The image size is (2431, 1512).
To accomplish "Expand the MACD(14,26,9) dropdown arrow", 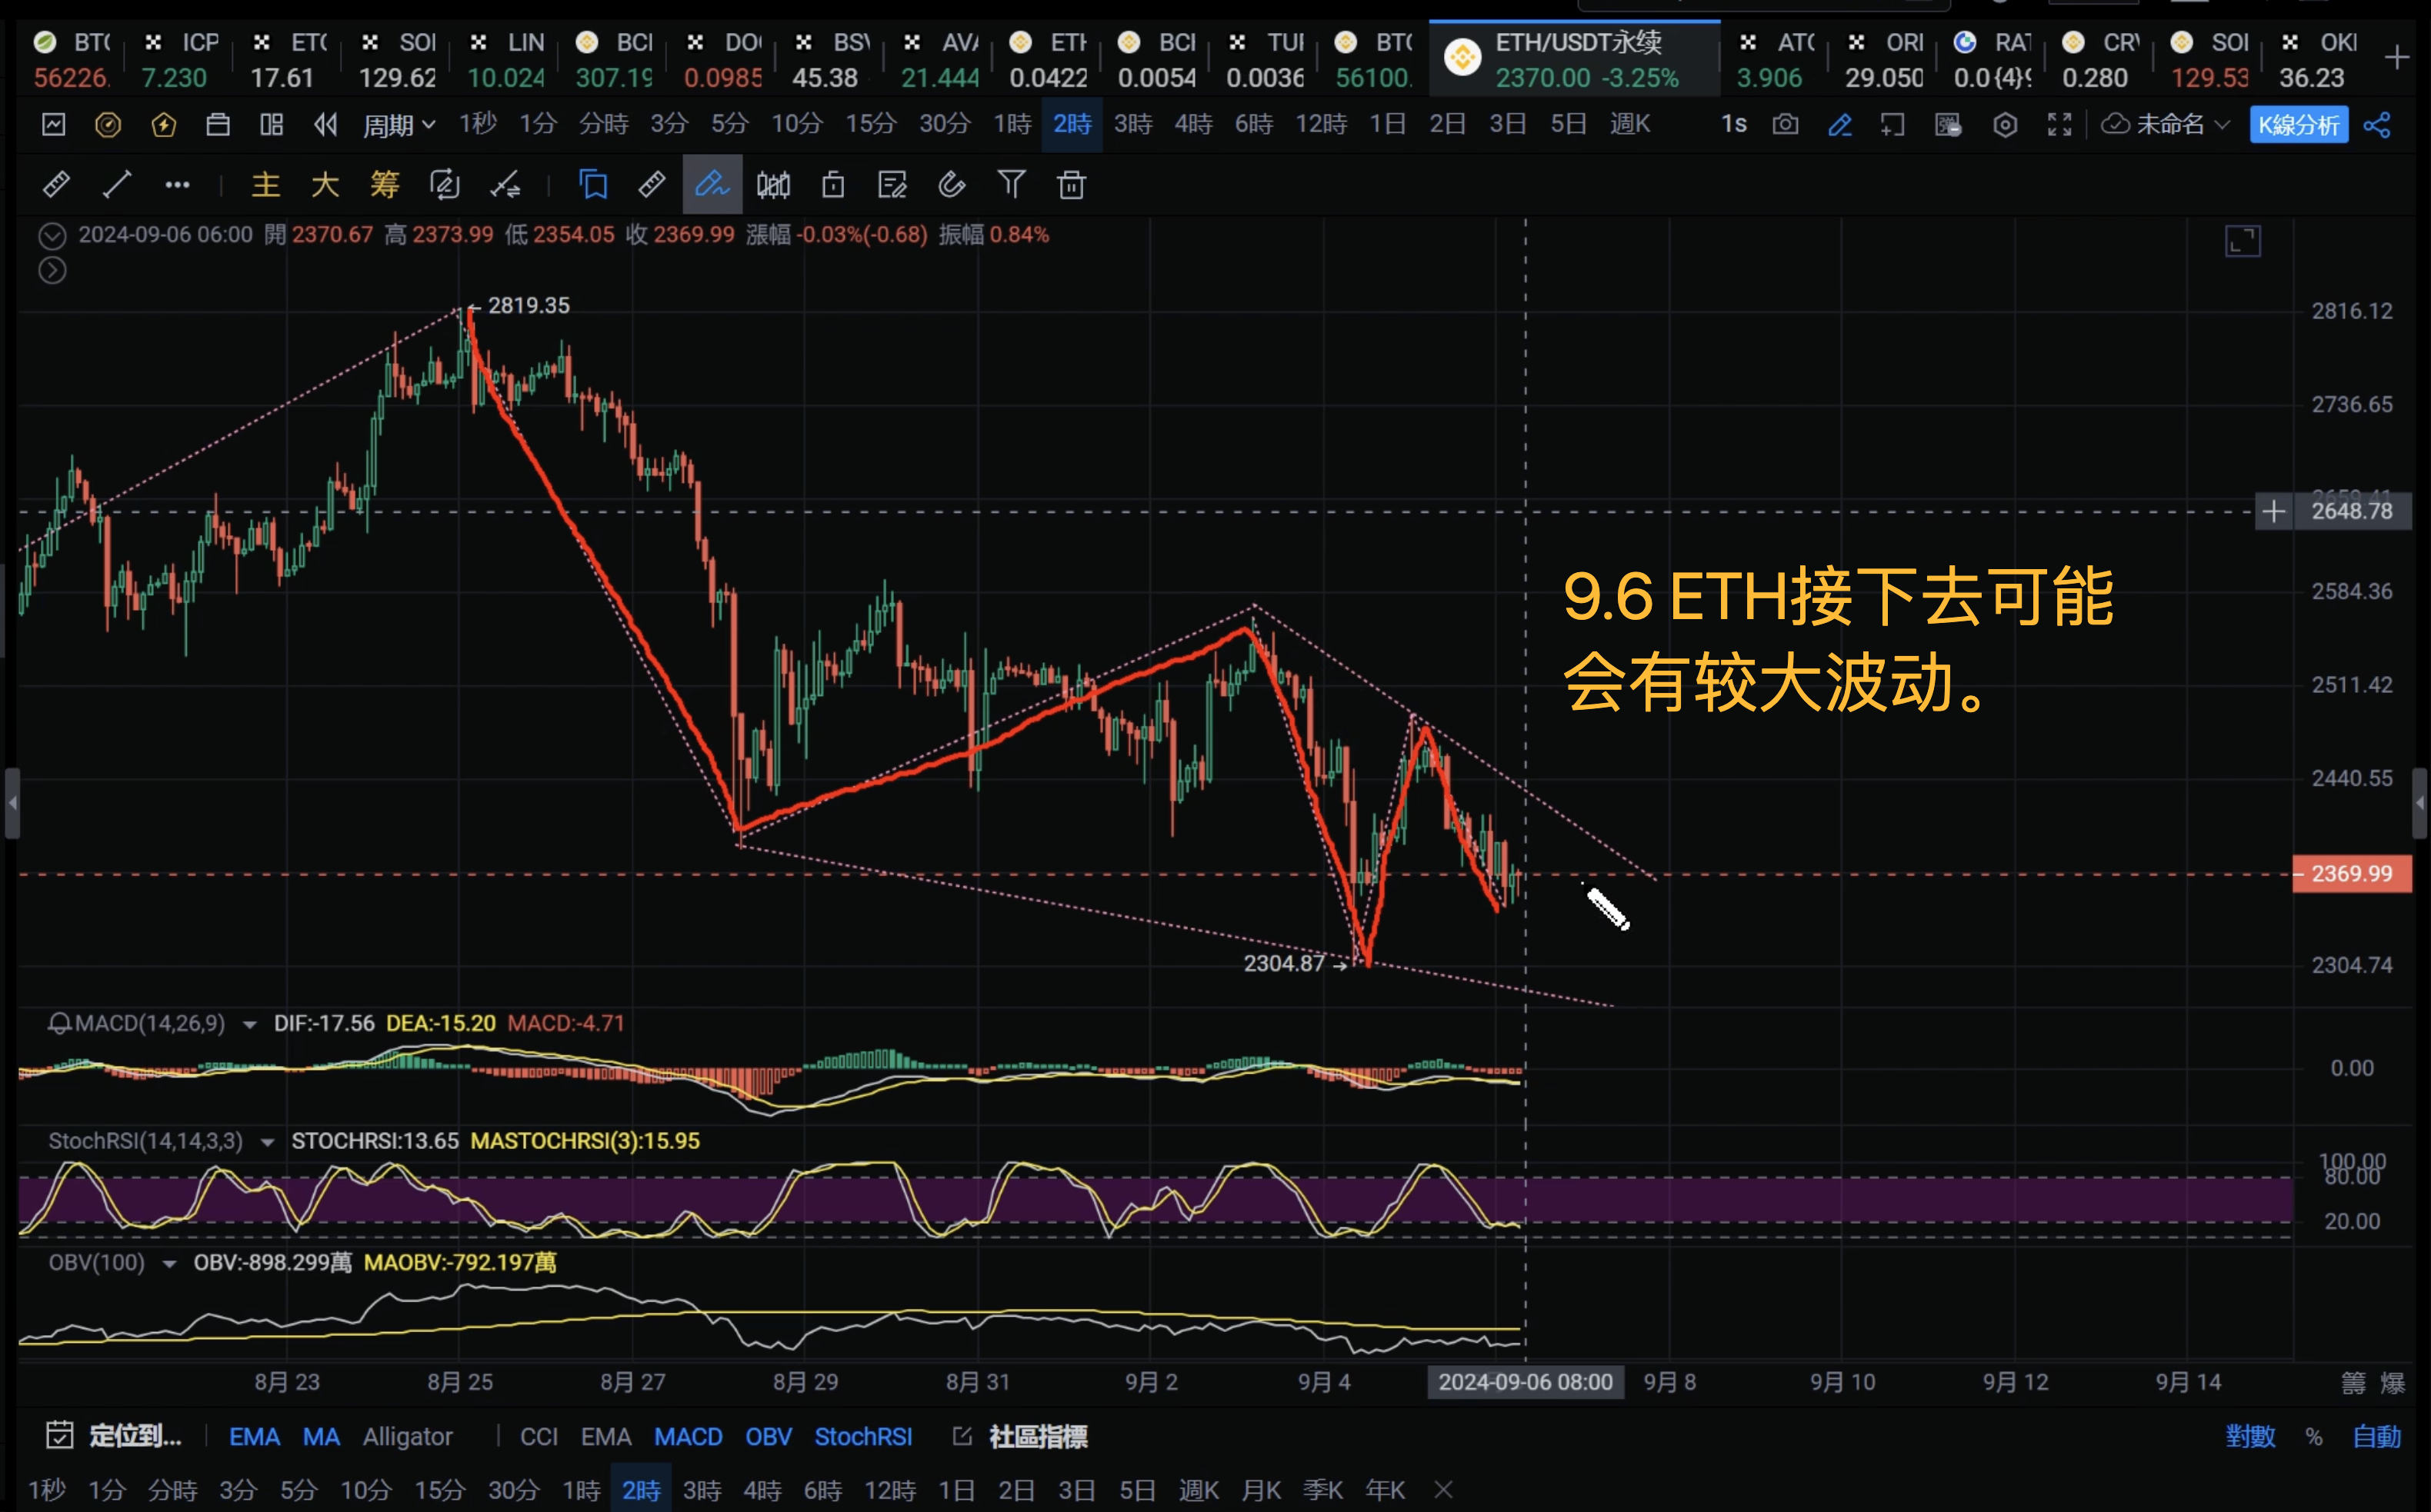I will pyautogui.click(x=249, y=1024).
